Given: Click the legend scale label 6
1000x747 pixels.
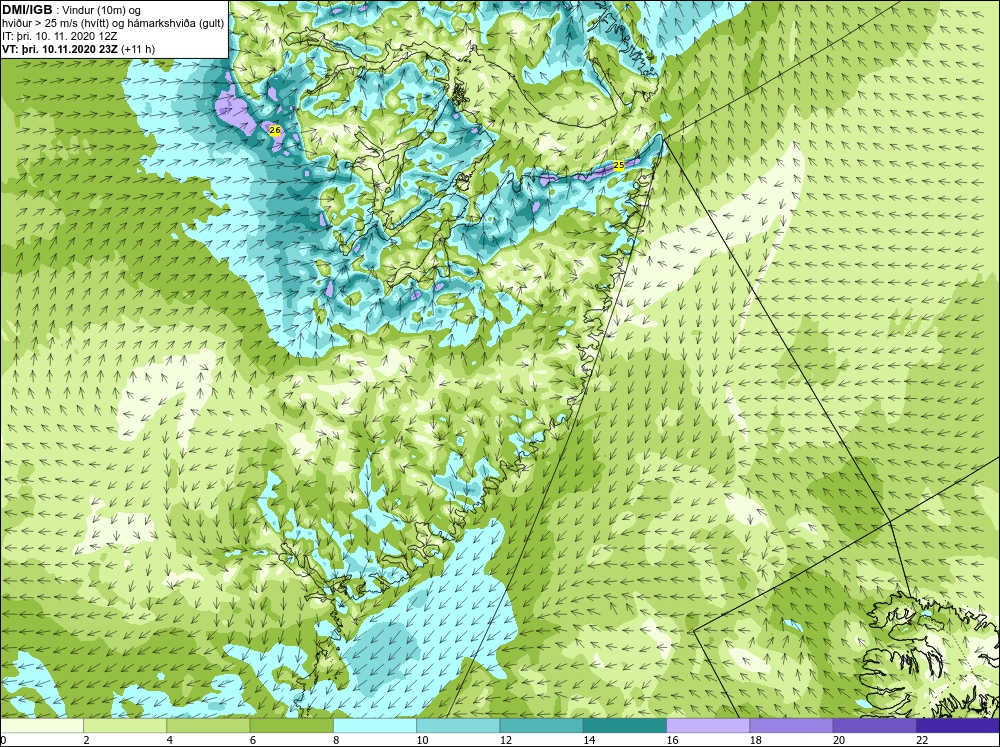Looking at the screenshot, I should (253, 740).
